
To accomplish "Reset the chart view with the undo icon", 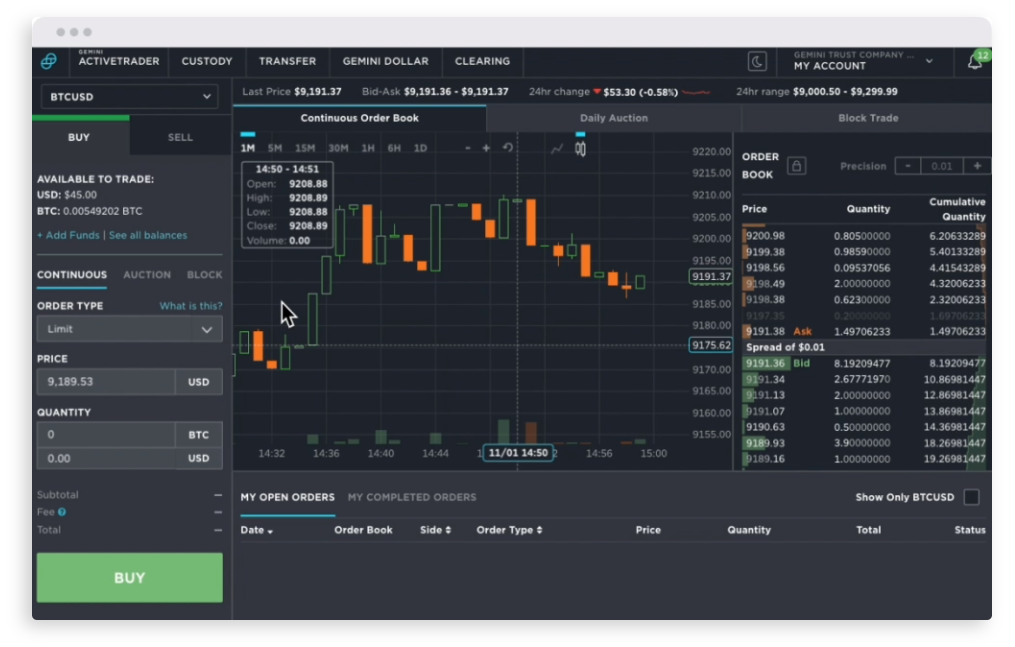I will [508, 148].
